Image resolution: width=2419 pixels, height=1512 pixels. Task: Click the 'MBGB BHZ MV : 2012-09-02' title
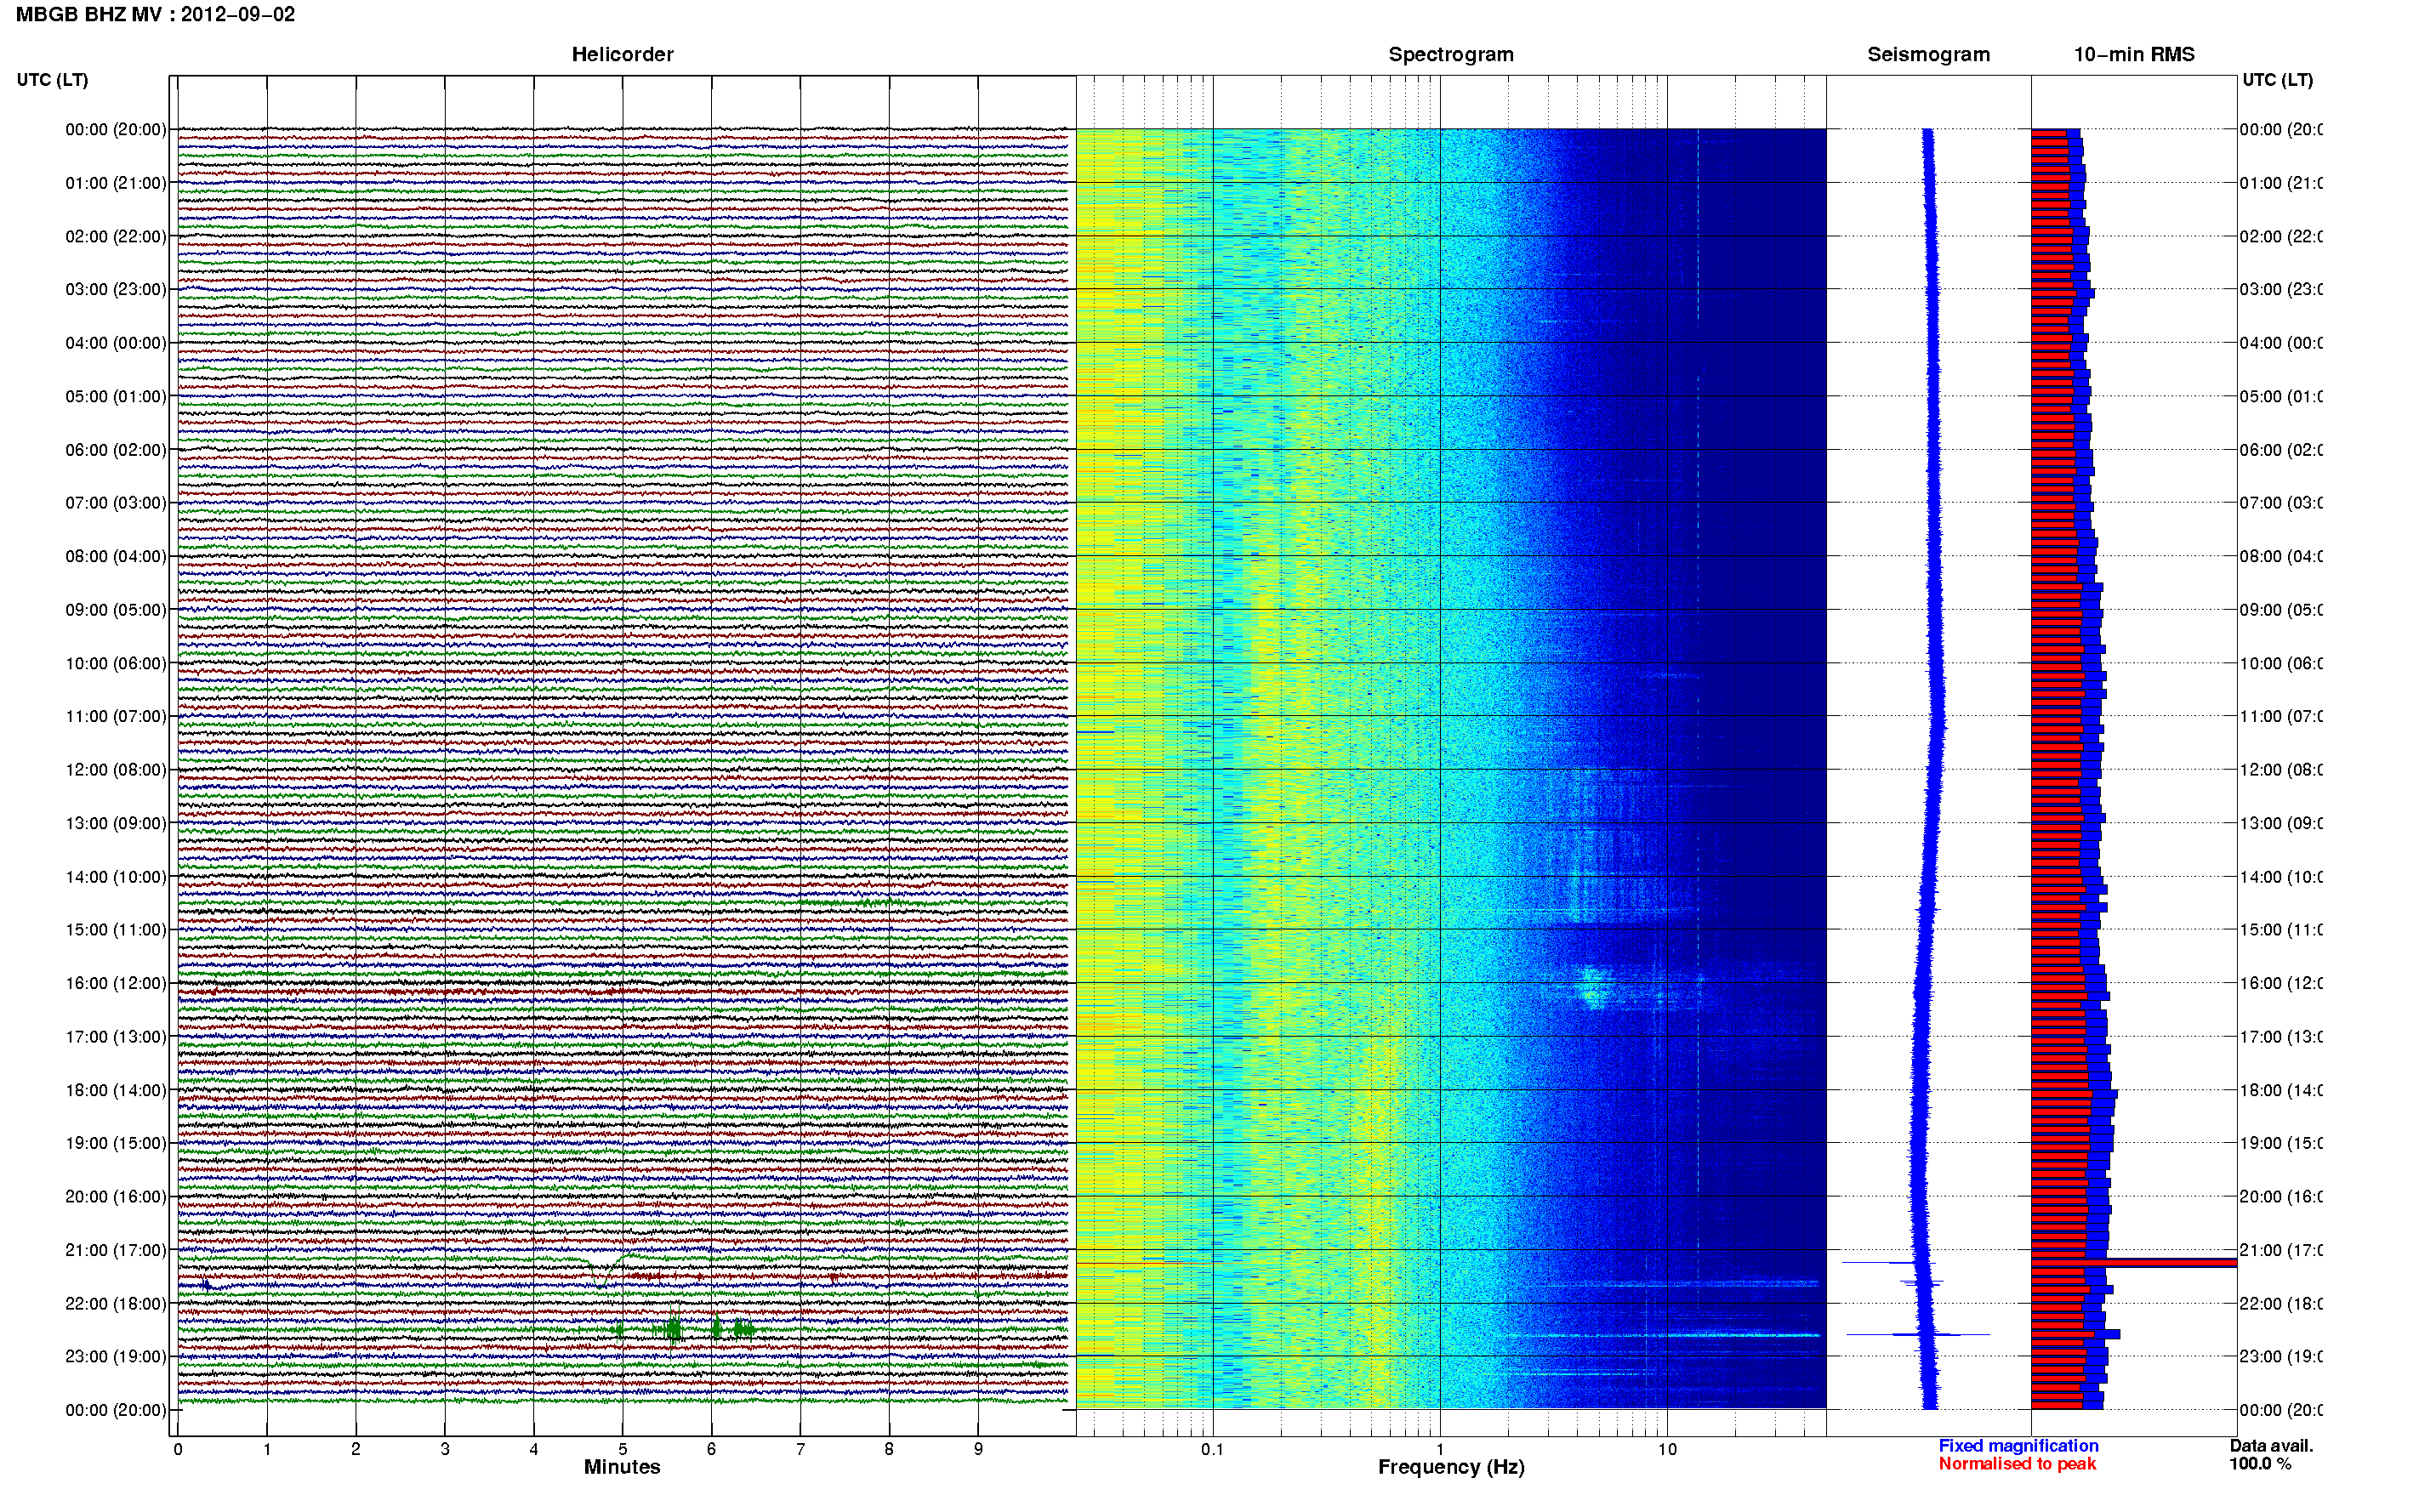pos(155,14)
